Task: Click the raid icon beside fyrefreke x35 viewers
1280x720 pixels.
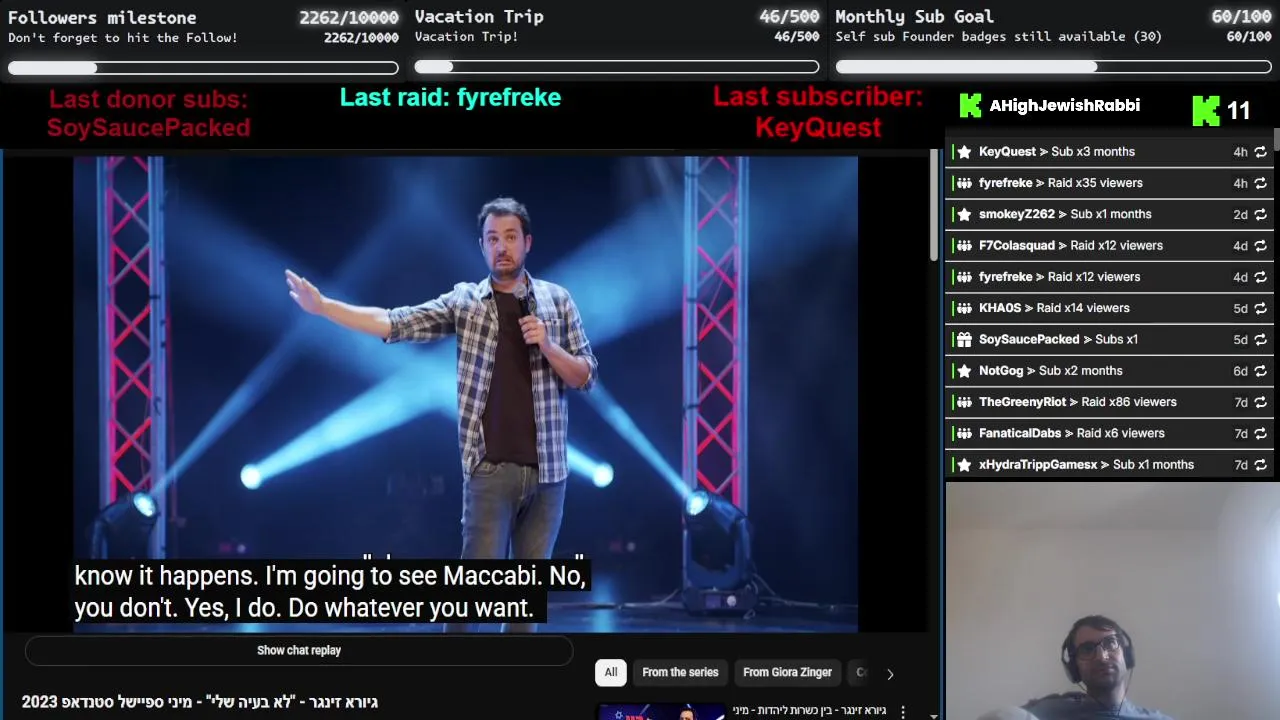Action: tap(964, 183)
